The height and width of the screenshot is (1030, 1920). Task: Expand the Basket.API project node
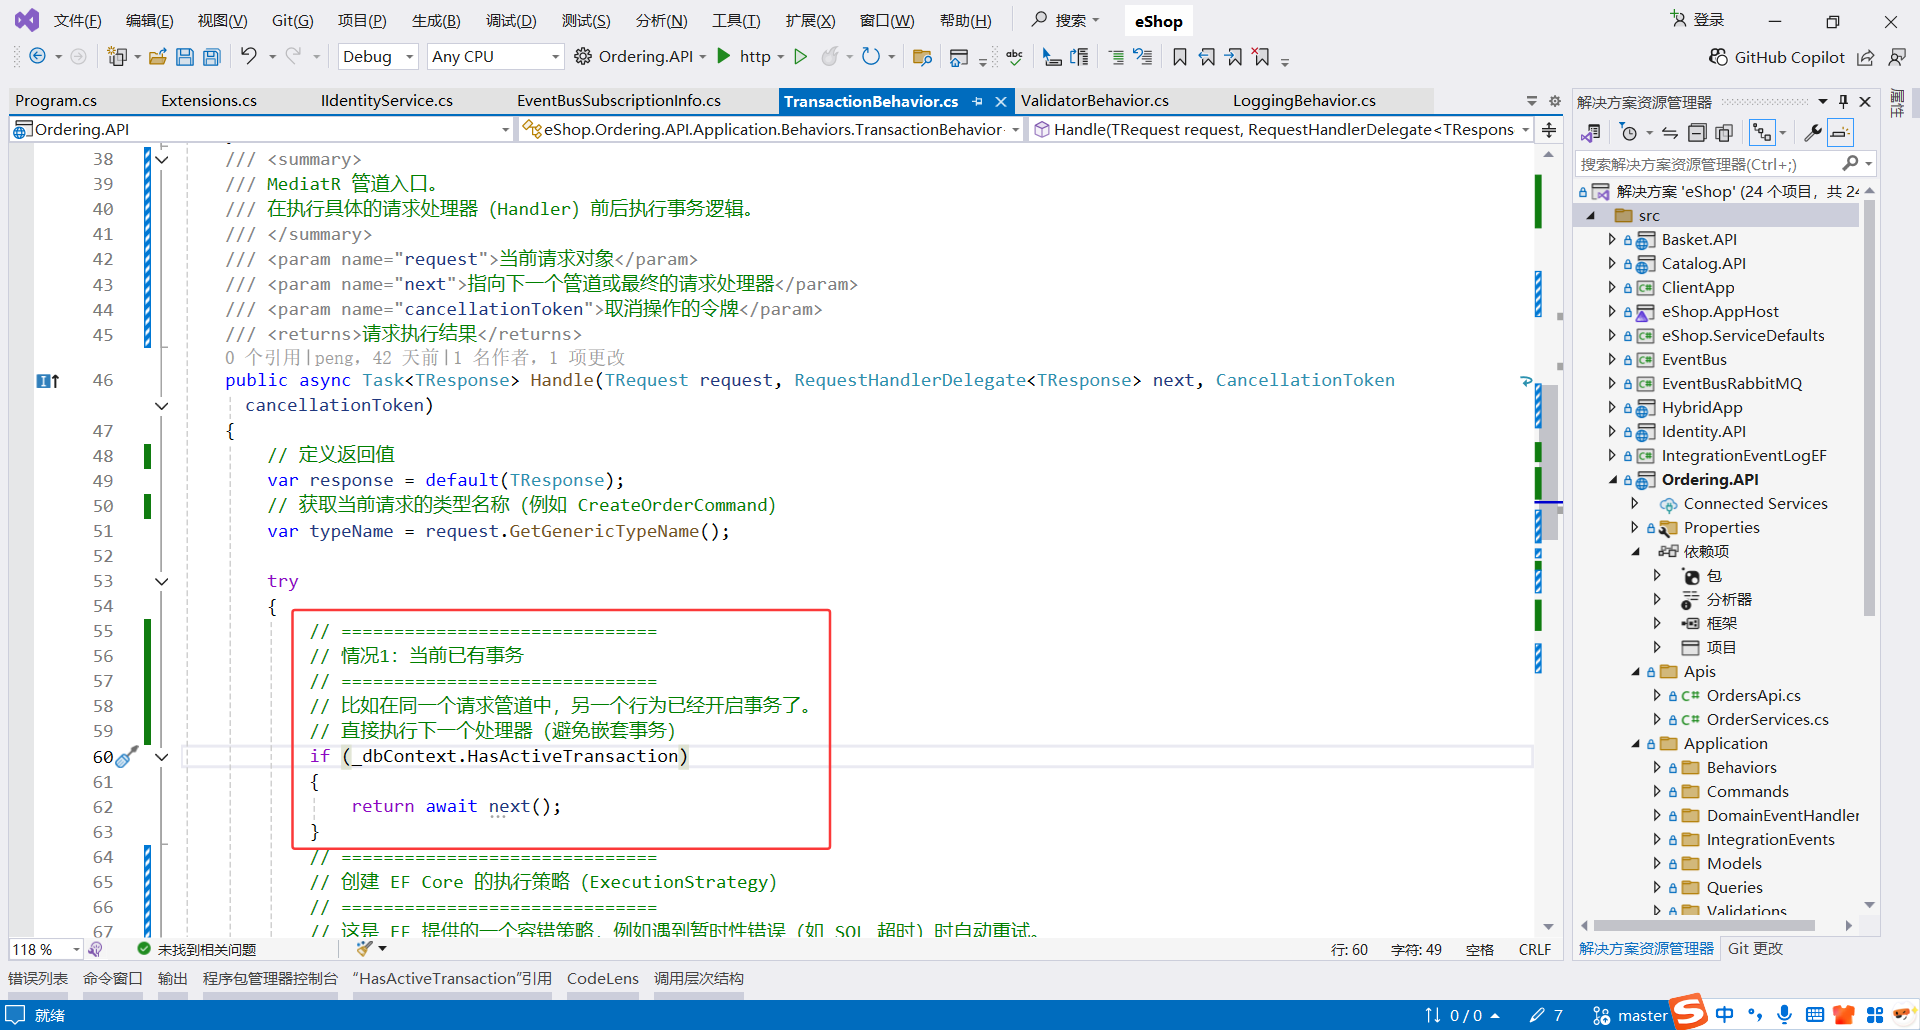coord(1612,239)
